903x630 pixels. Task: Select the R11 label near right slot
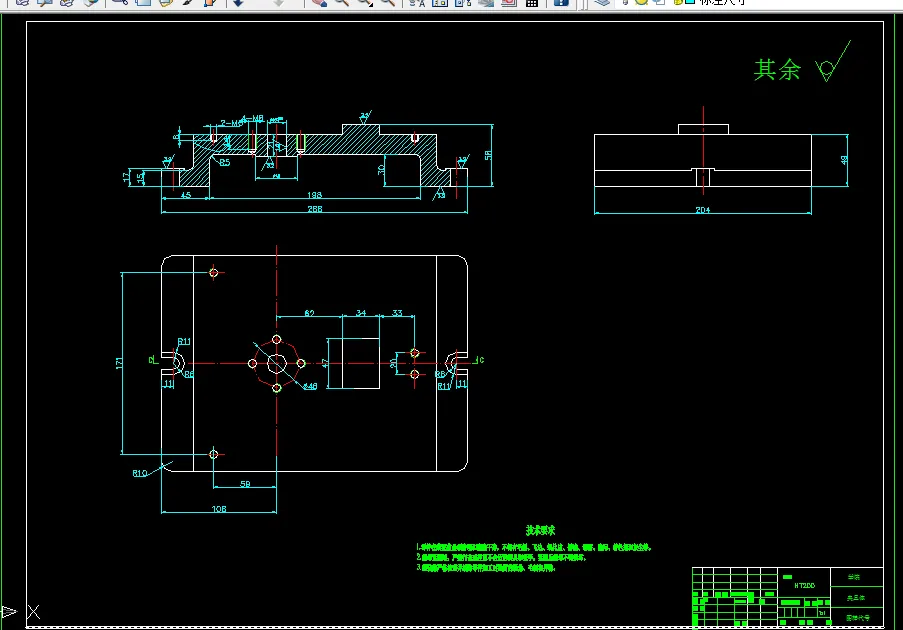(444, 386)
